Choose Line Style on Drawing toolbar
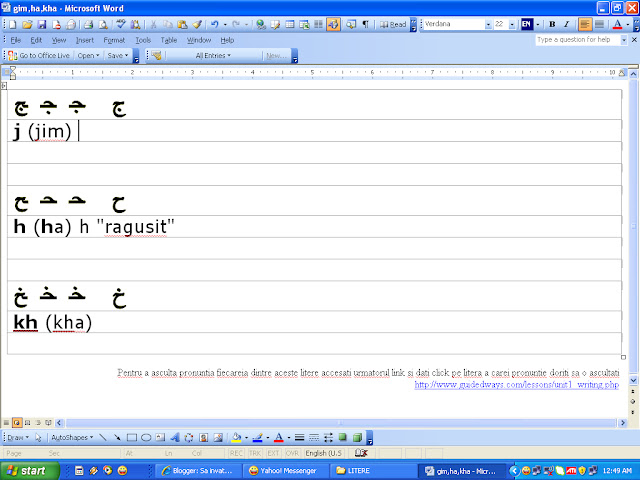This screenshot has width=640, height=480. (299, 438)
